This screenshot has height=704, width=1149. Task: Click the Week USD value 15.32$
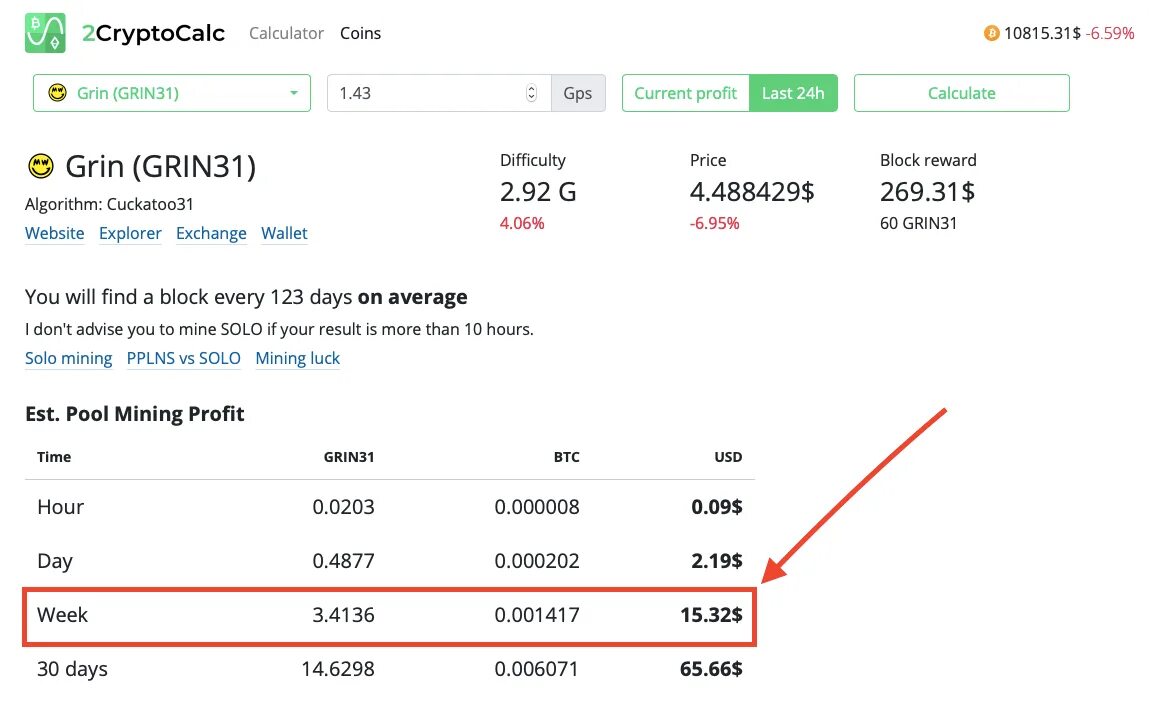(711, 615)
